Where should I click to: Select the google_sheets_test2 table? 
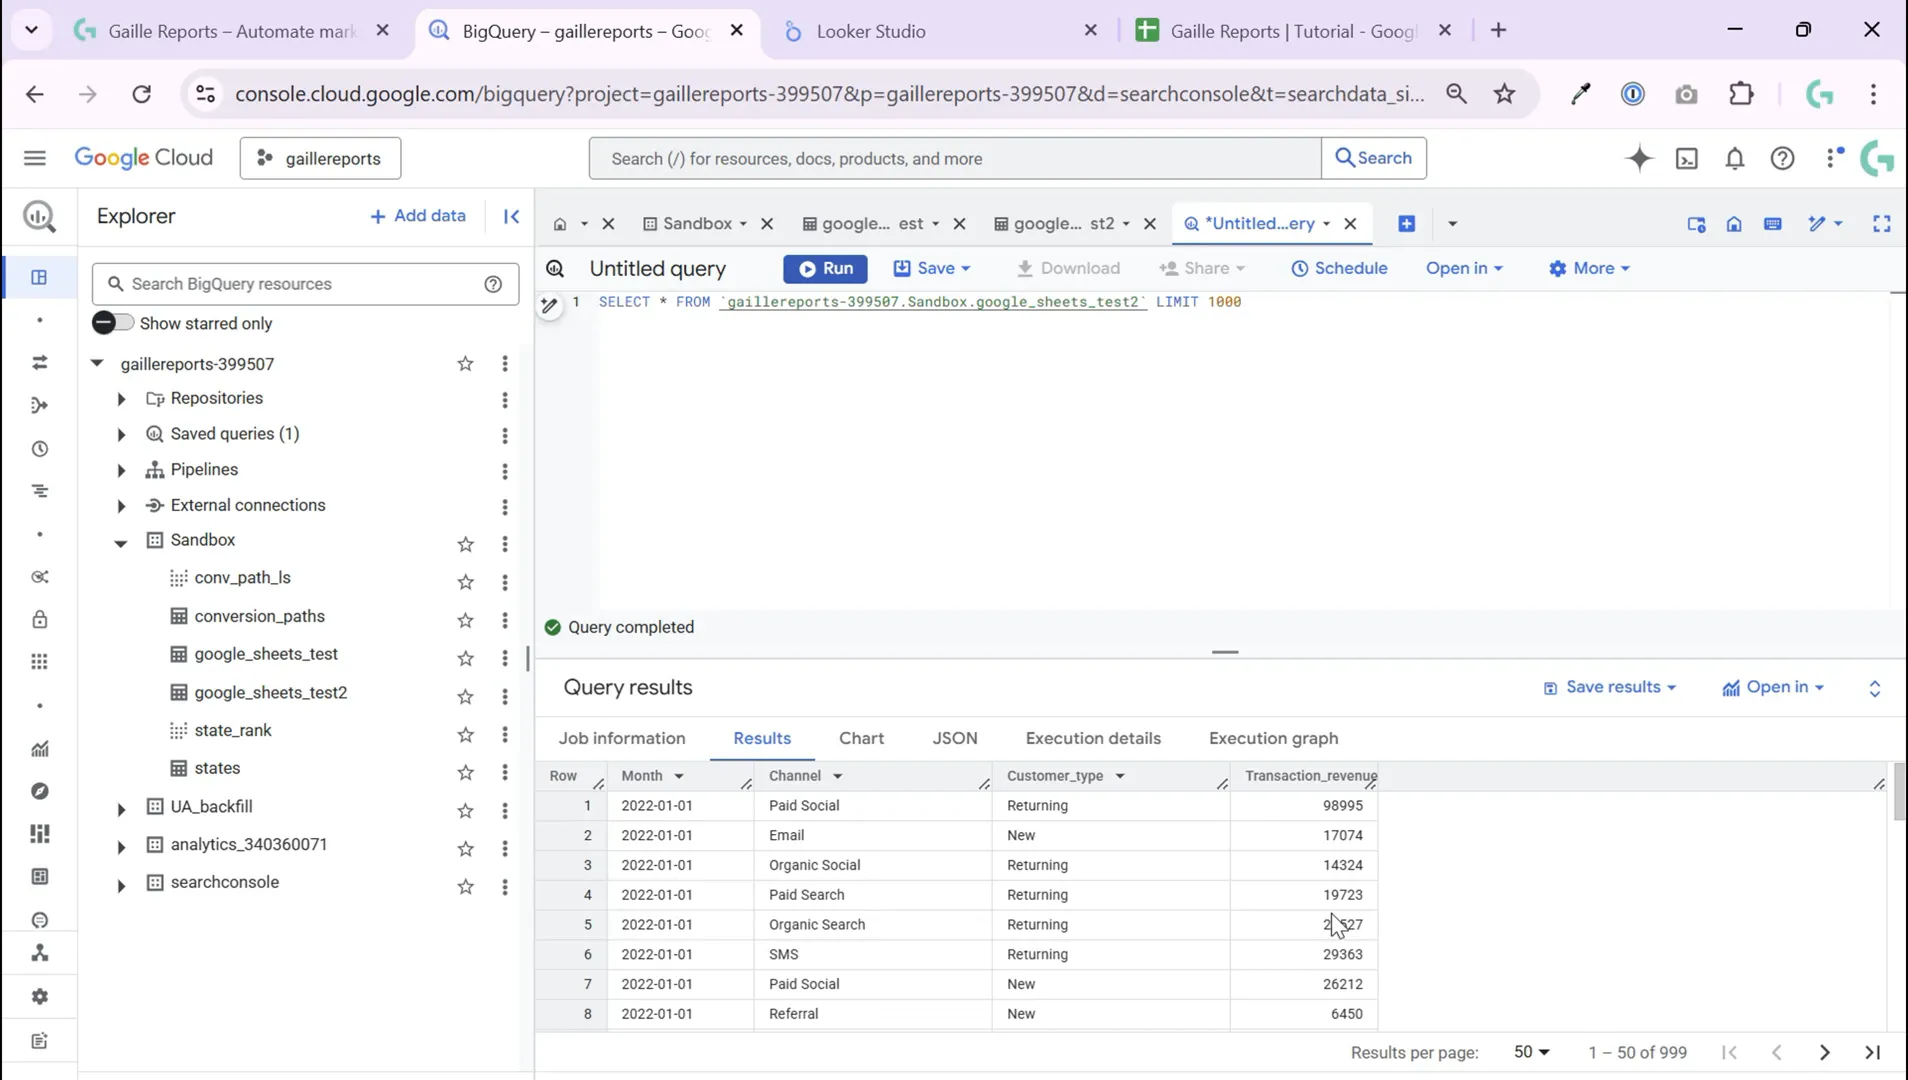point(270,692)
